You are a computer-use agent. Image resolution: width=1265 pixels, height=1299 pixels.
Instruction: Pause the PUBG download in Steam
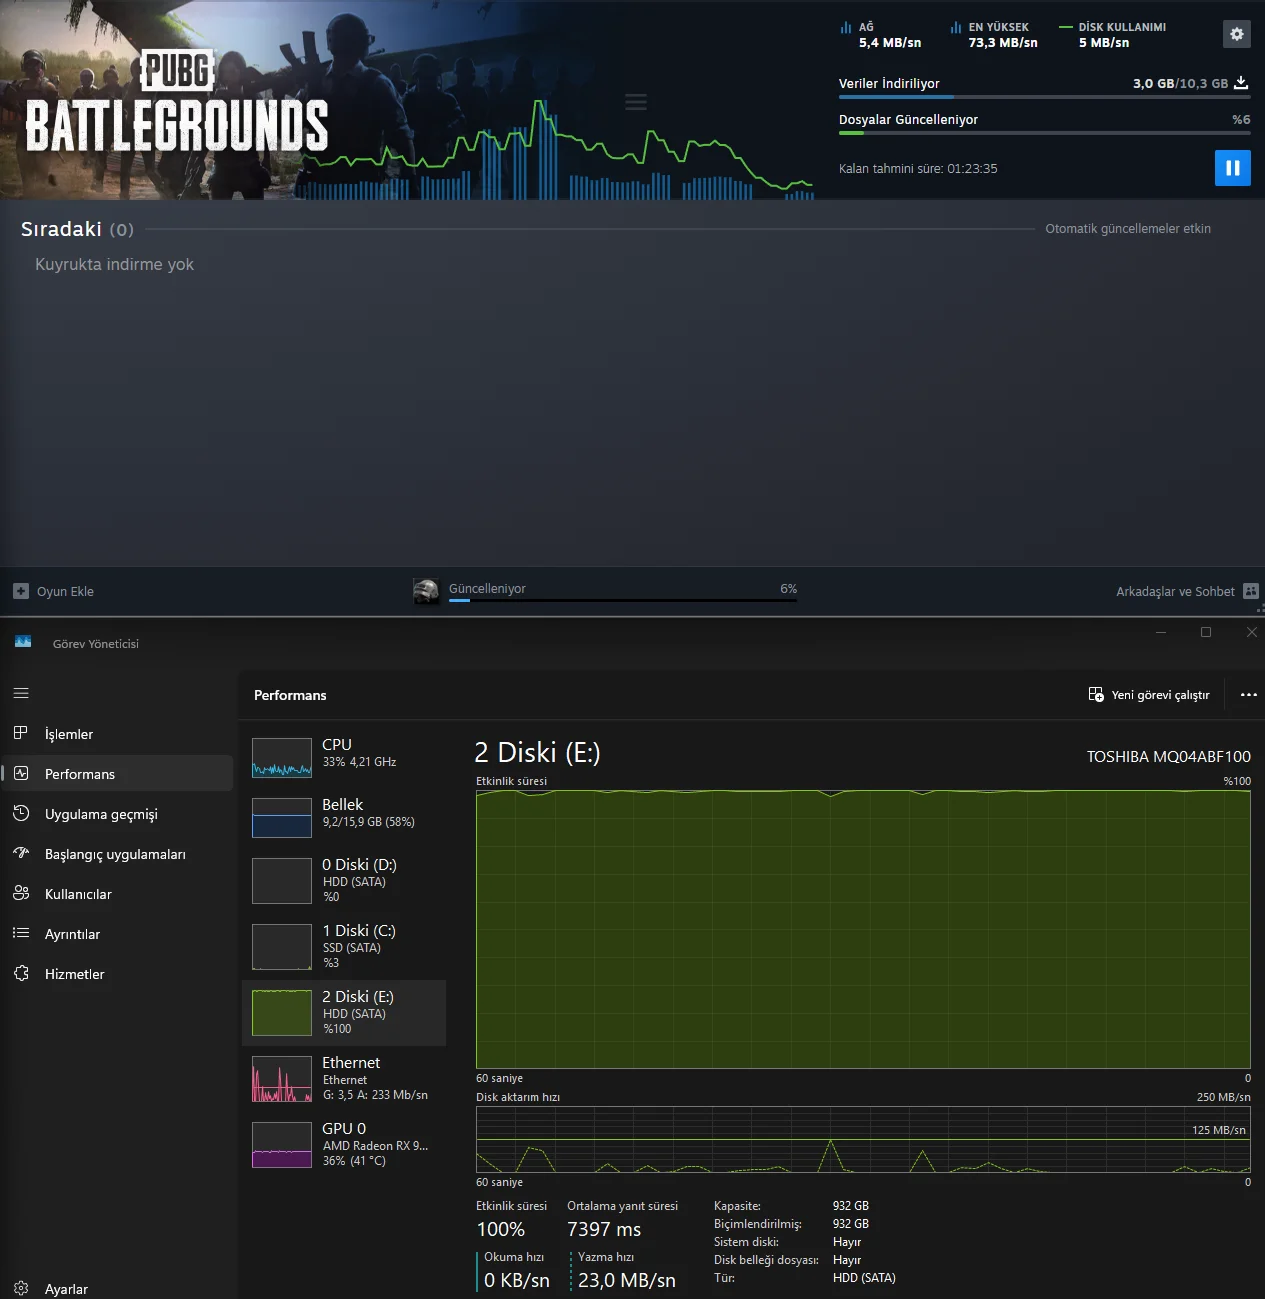[1232, 168]
